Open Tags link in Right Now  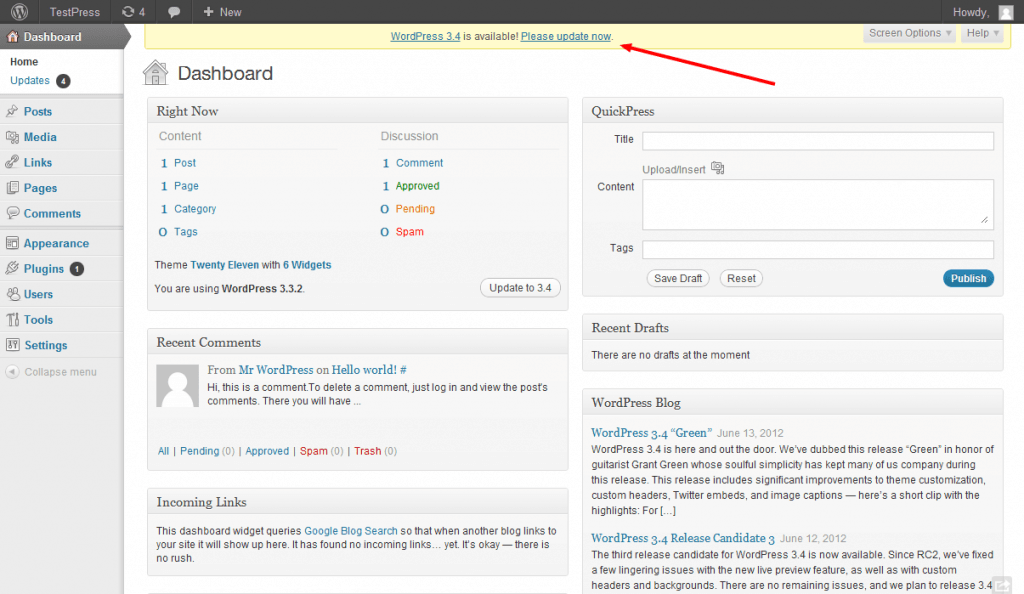(x=185, y=232)
